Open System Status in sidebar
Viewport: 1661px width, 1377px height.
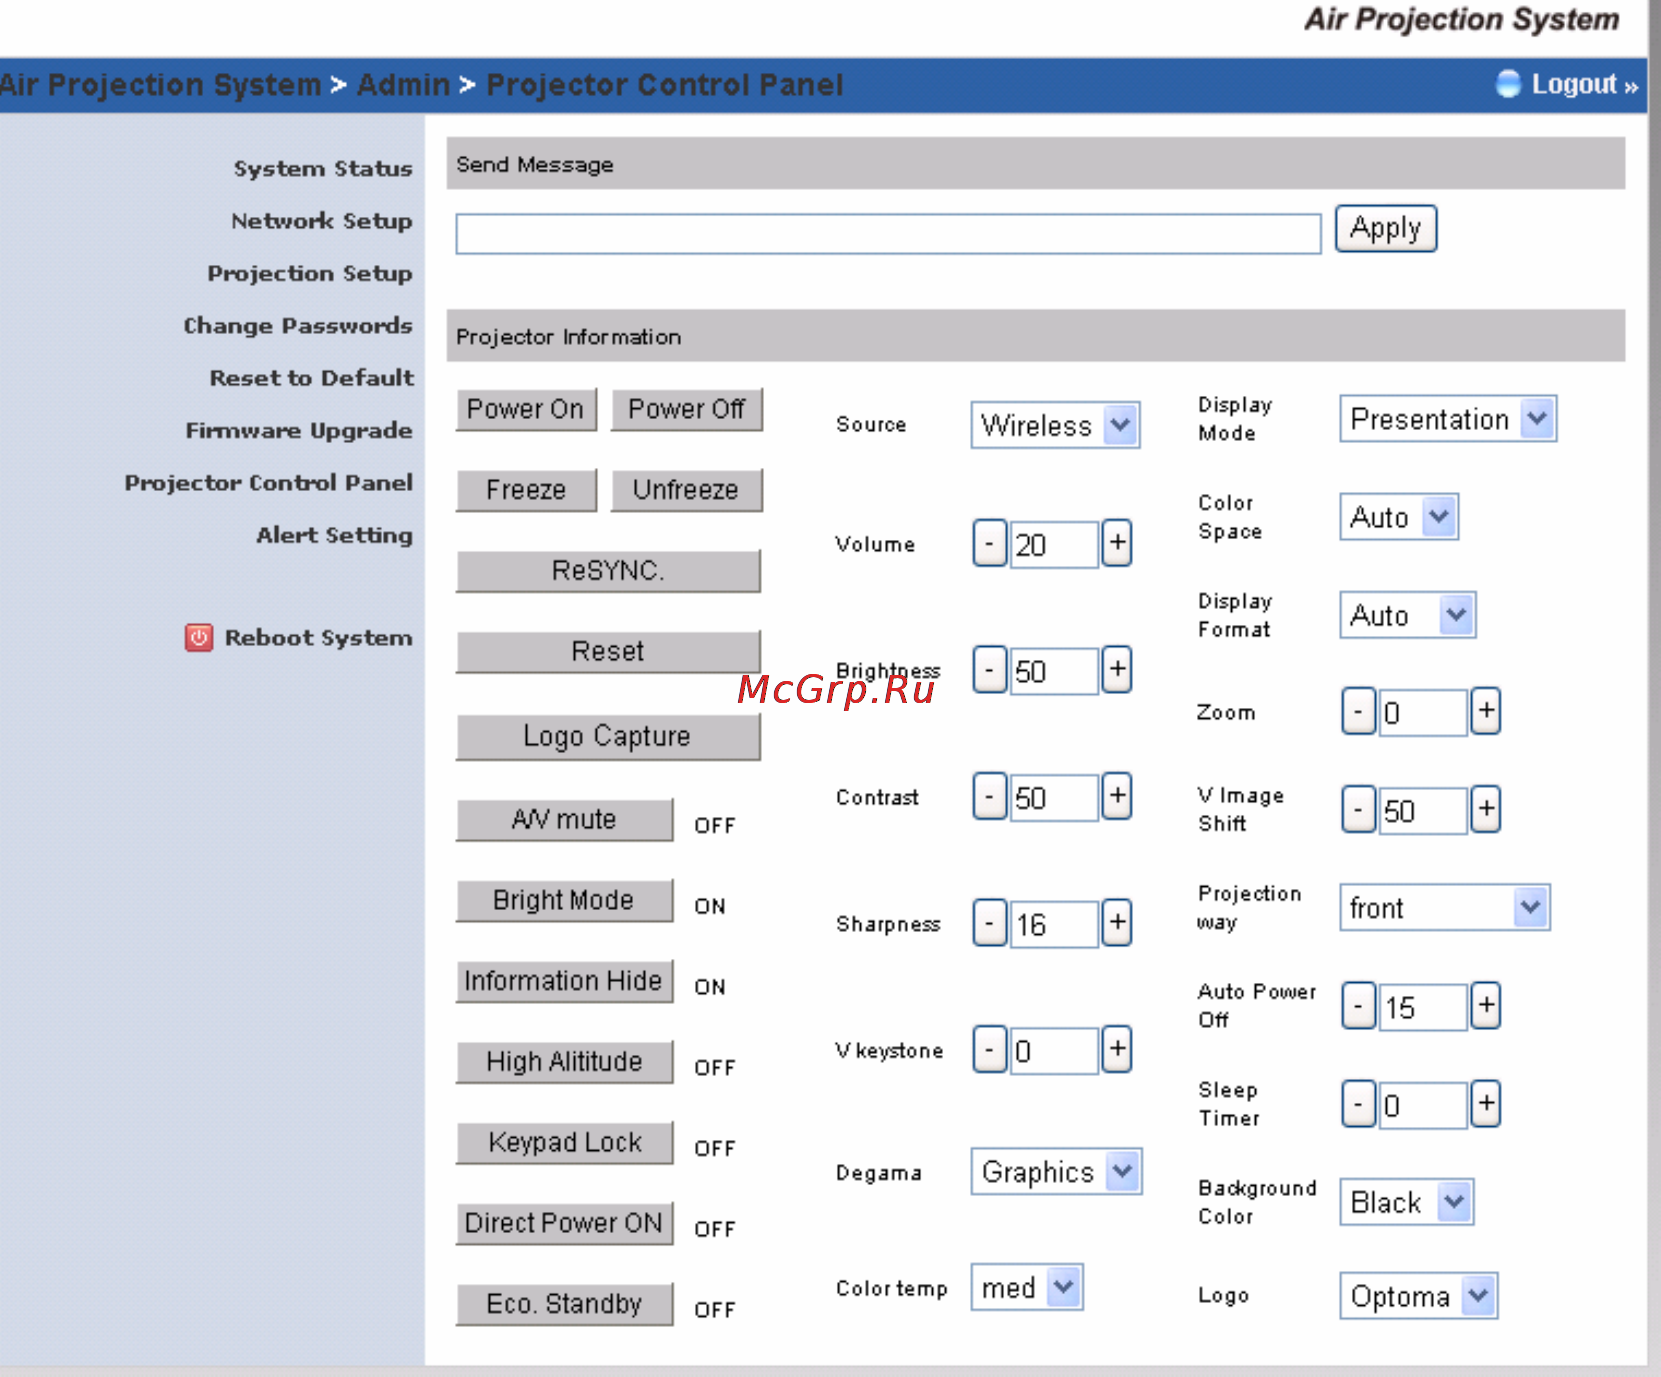pyautogui.click(x=323, y=168)
